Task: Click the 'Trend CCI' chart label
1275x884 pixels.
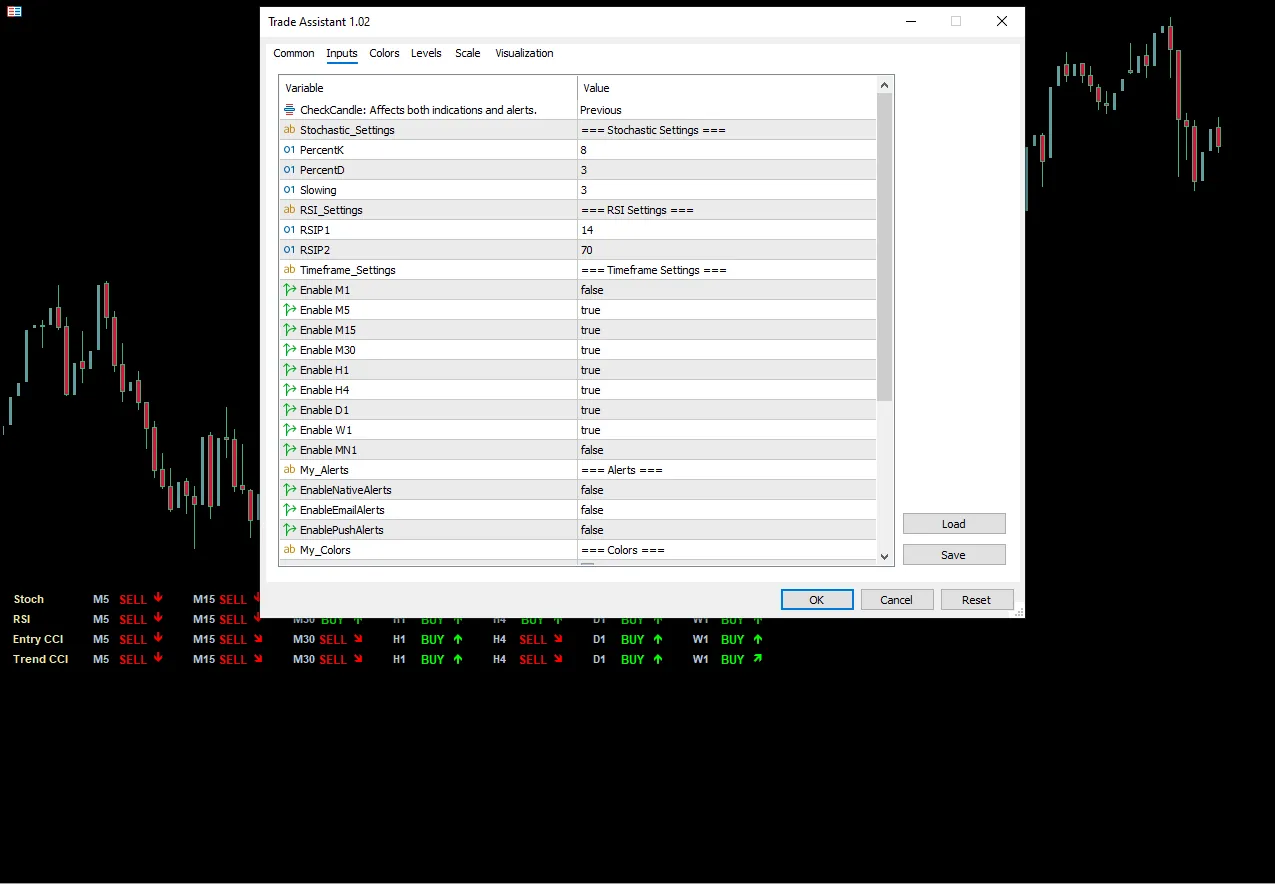Action: click(x=41, y=659)
